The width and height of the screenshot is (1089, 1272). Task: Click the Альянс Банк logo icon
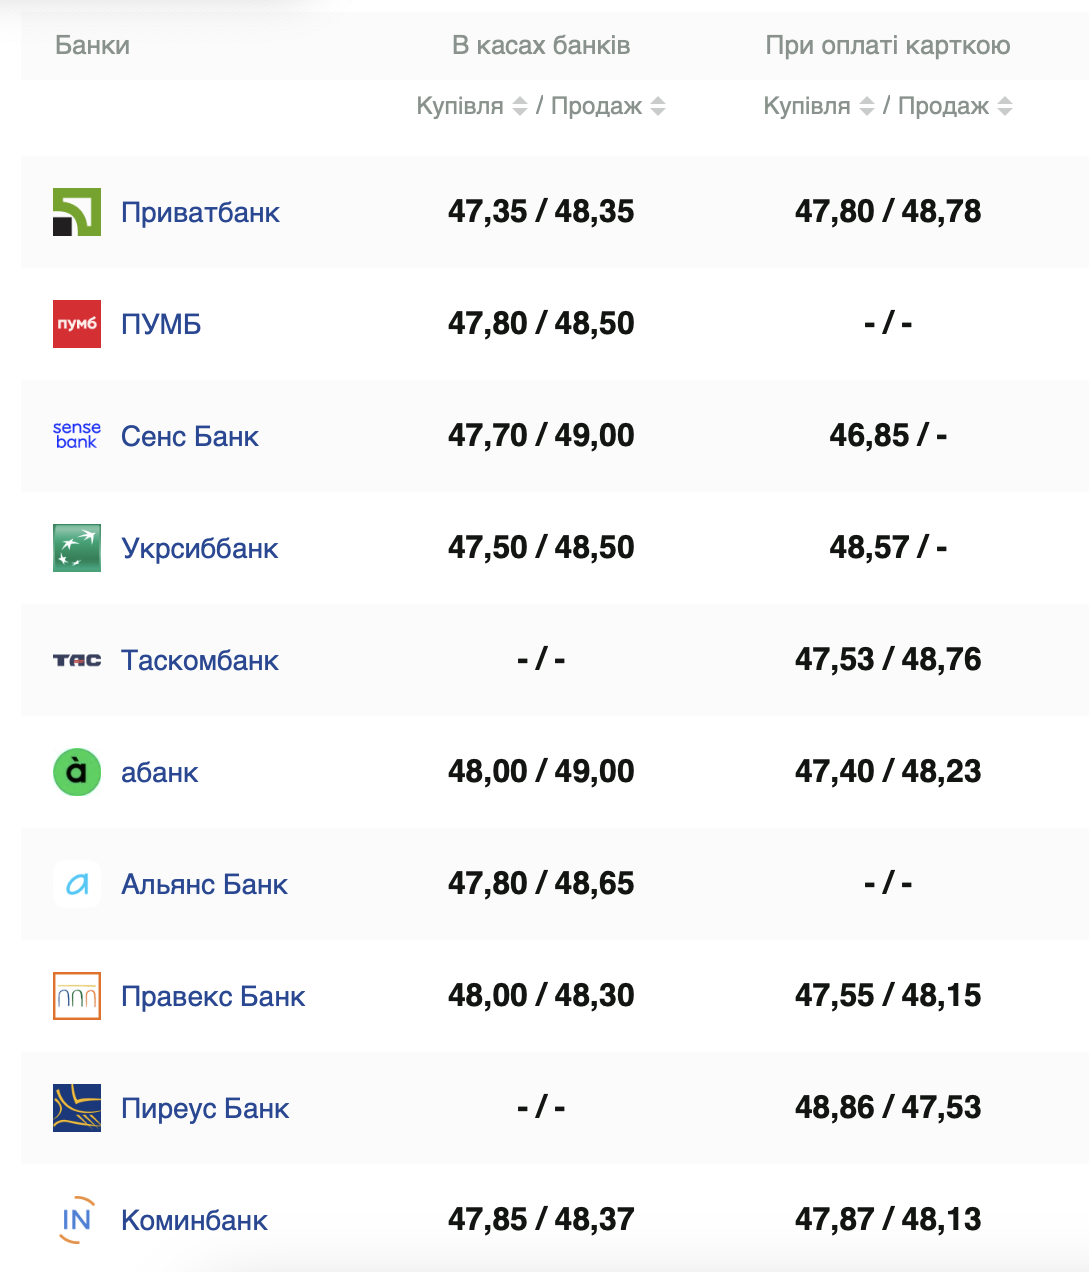[77, 884]
